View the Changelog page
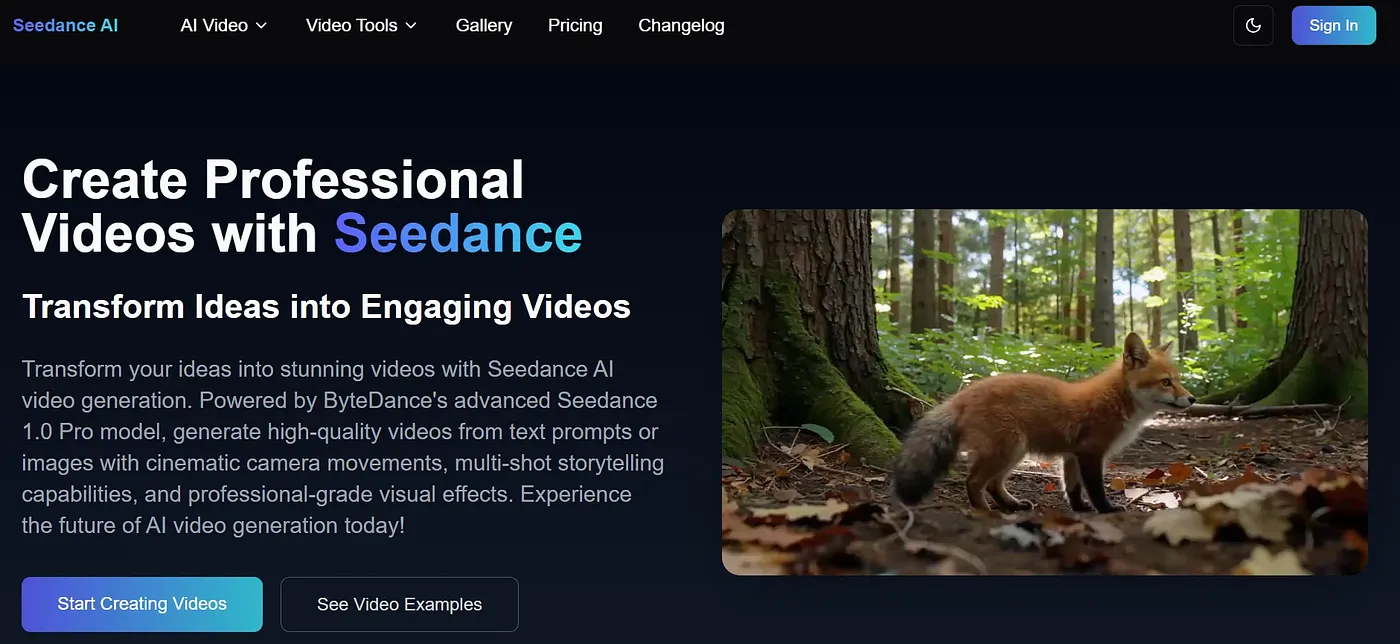Viewport: 1400px width, 644px height. (681, 25)
